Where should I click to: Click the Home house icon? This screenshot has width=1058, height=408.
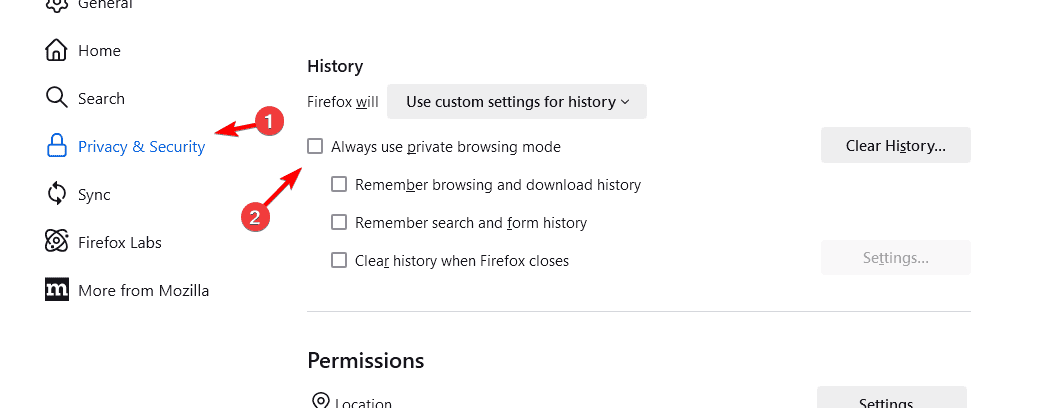click(57, 50)
